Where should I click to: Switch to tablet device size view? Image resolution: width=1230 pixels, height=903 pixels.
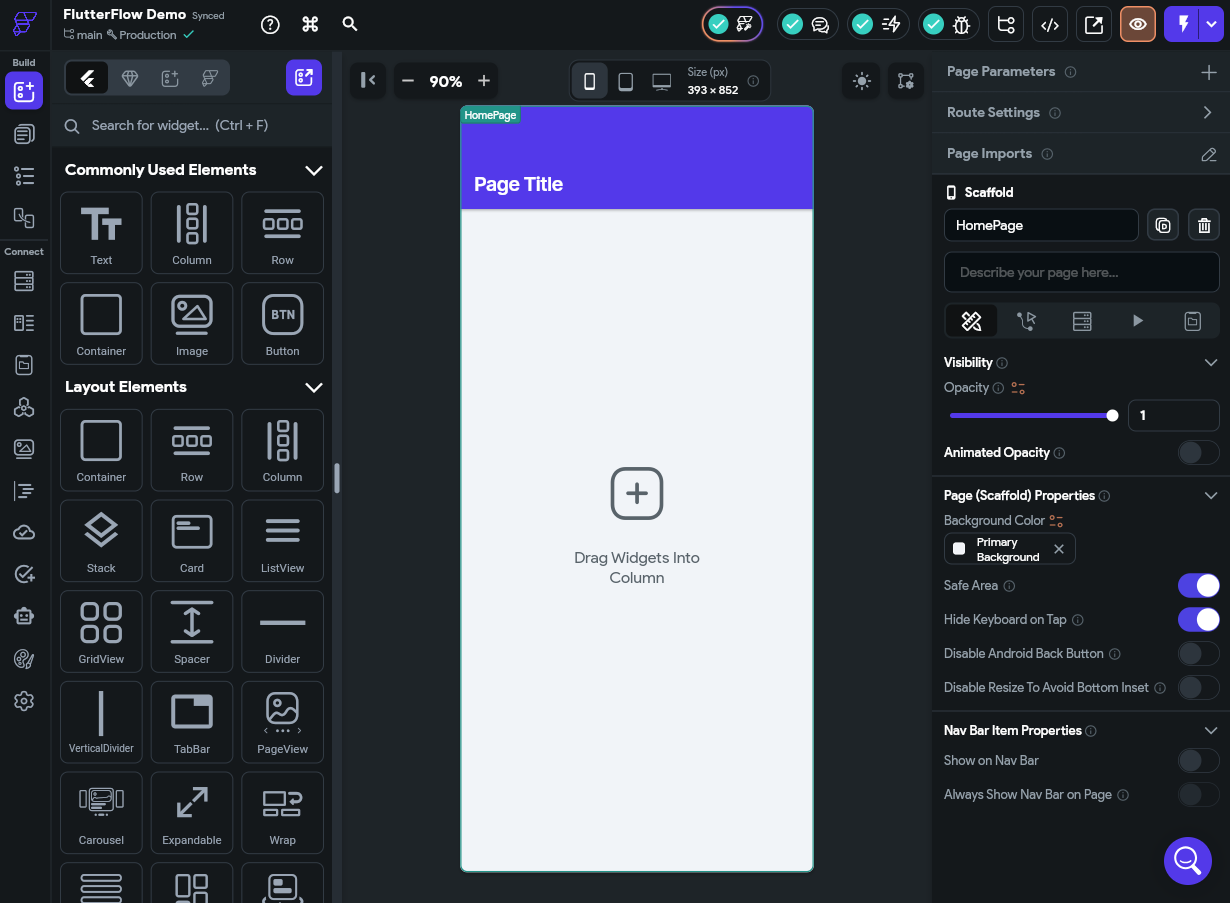(625, 81)
